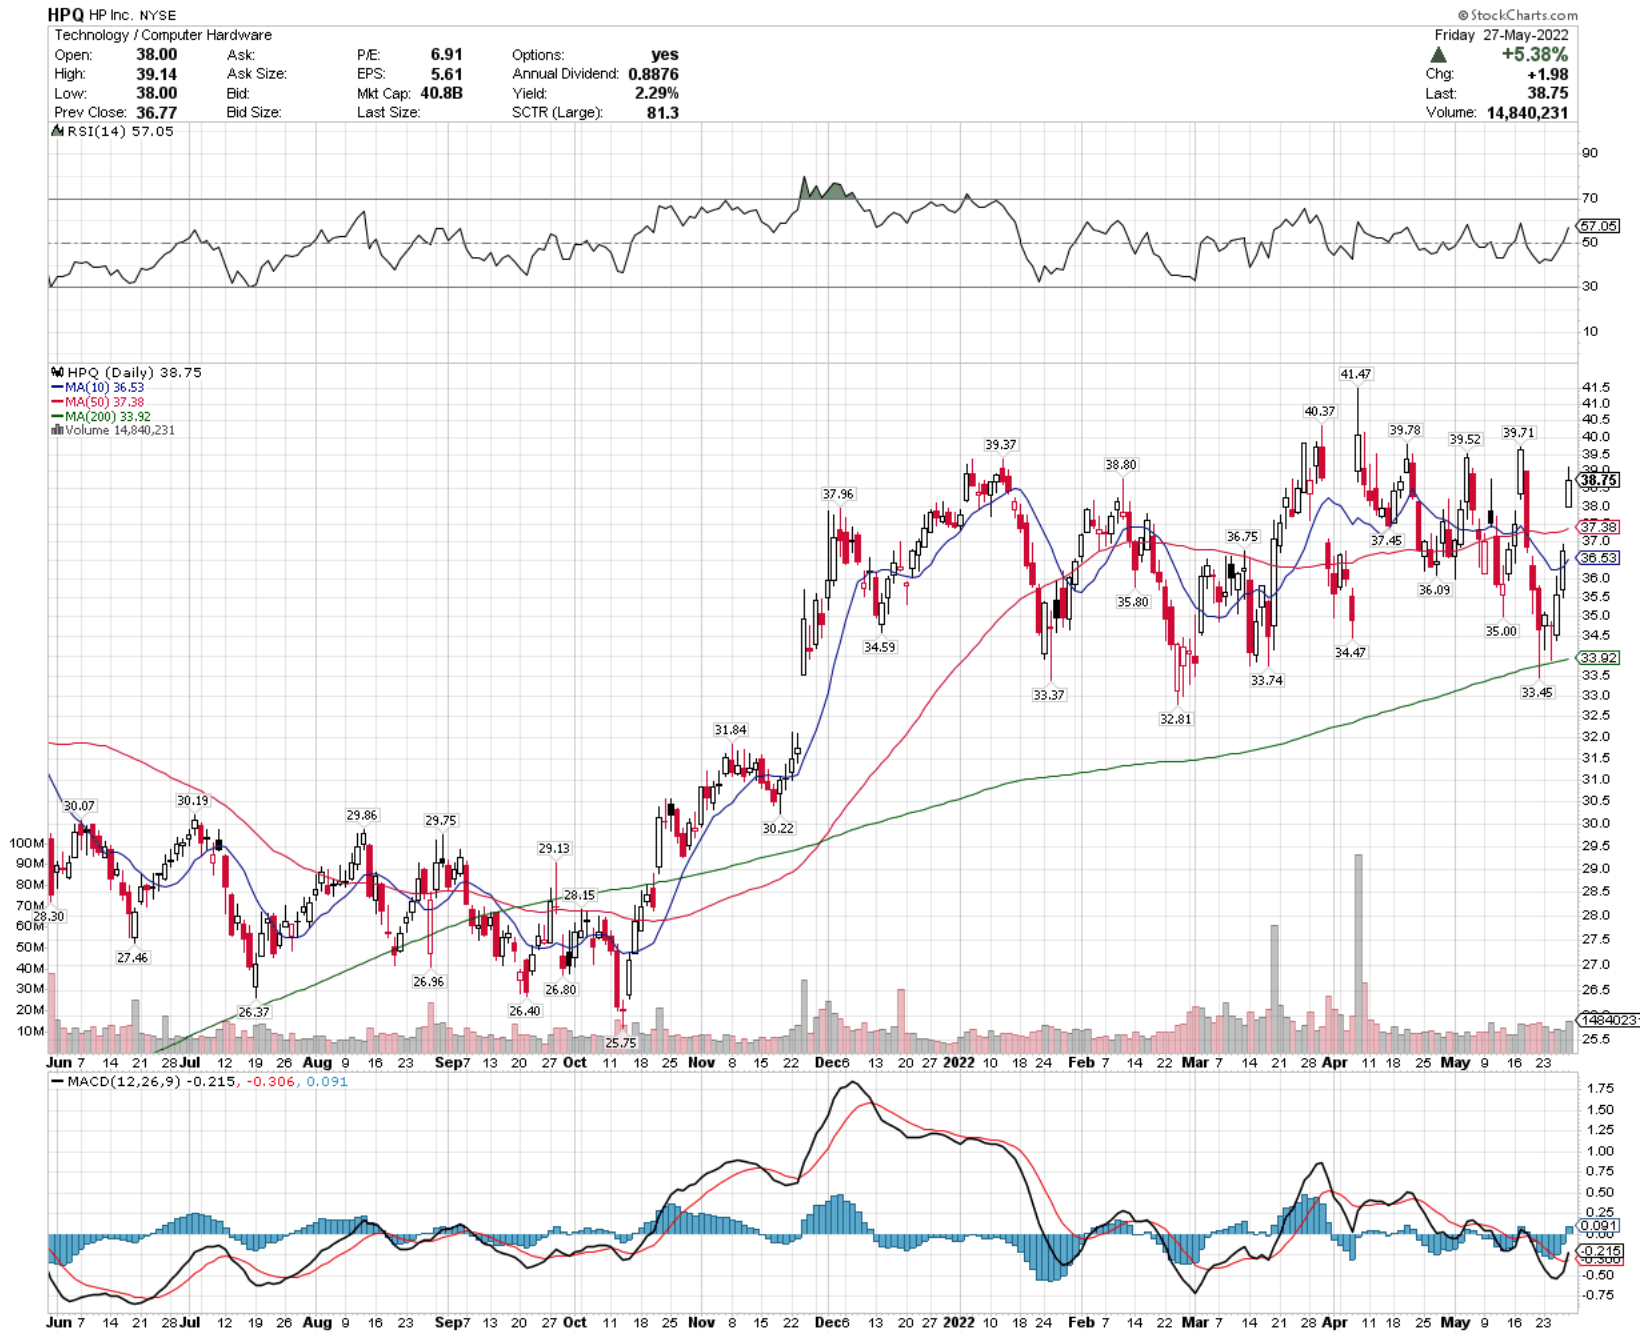The height and width of the screenshot is (1332, 1648).
Task: Click the green MA(200) legend line marker
Action: coord(57,416)
